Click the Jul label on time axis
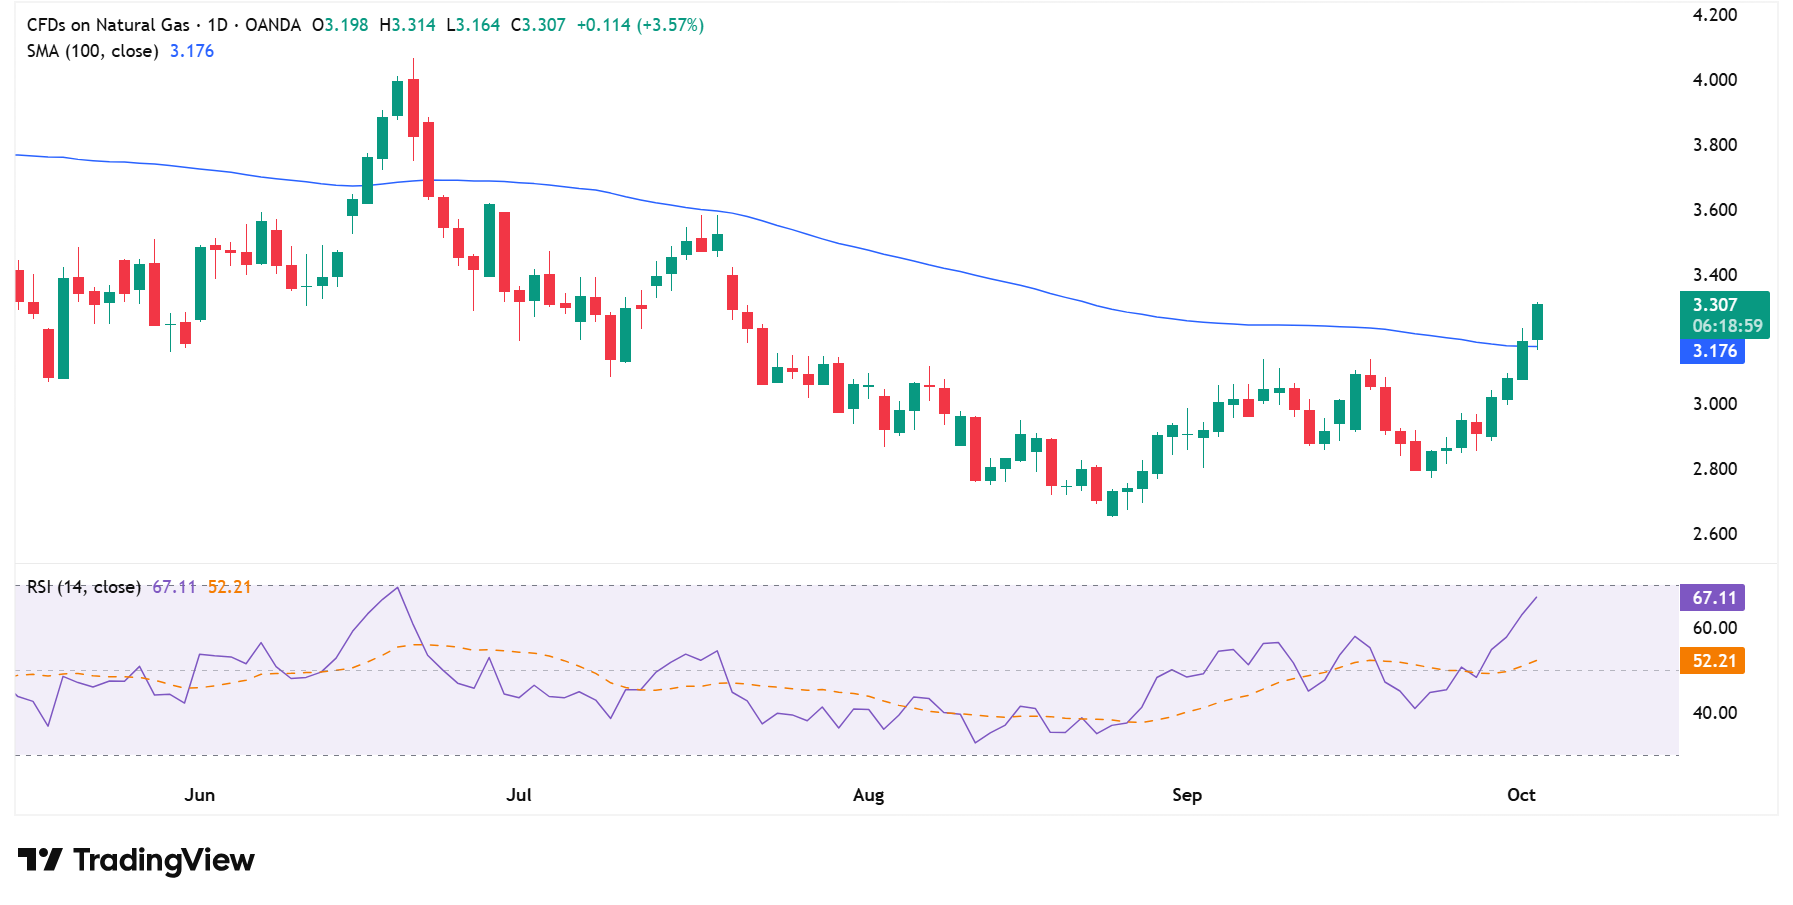Screen dimensions: 1793x905 (x=519, y=795)
